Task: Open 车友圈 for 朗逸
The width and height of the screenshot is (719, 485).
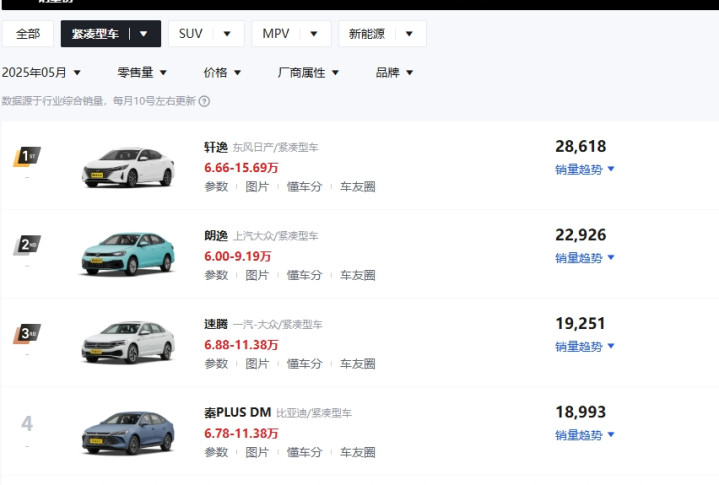Action: click(x=358, y=275)
